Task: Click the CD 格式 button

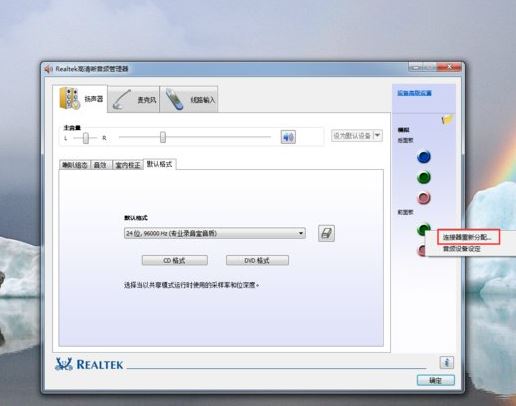Action: [x=175, y=260]
